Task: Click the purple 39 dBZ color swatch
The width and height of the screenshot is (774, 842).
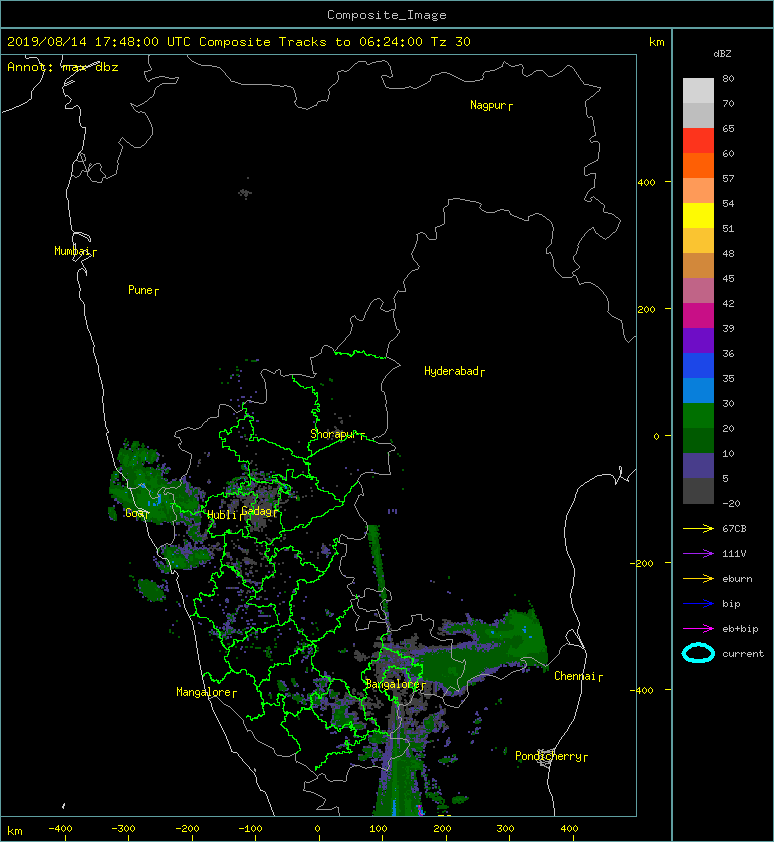Action: 698,340
